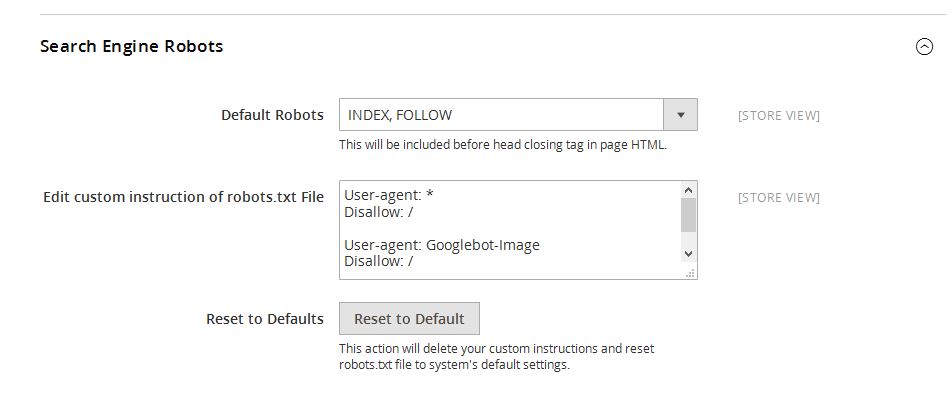Click the robots.txt textarea scrollbar thumb

click(x=688, y=215)
